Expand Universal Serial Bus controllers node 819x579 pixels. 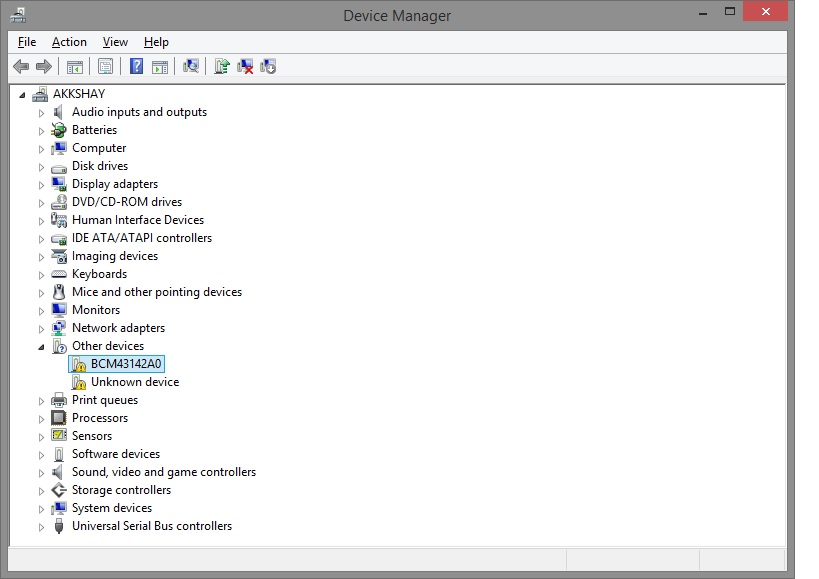click(x=42, y=527)
